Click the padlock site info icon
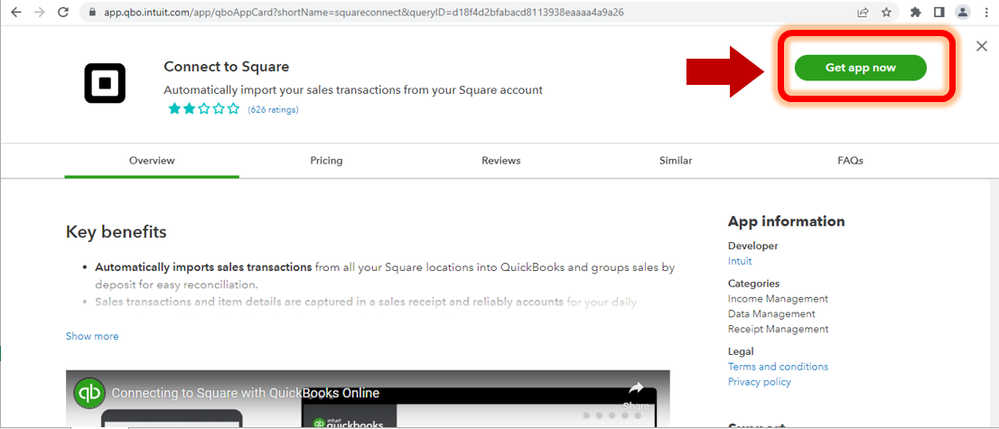 [x=93, y=12]
